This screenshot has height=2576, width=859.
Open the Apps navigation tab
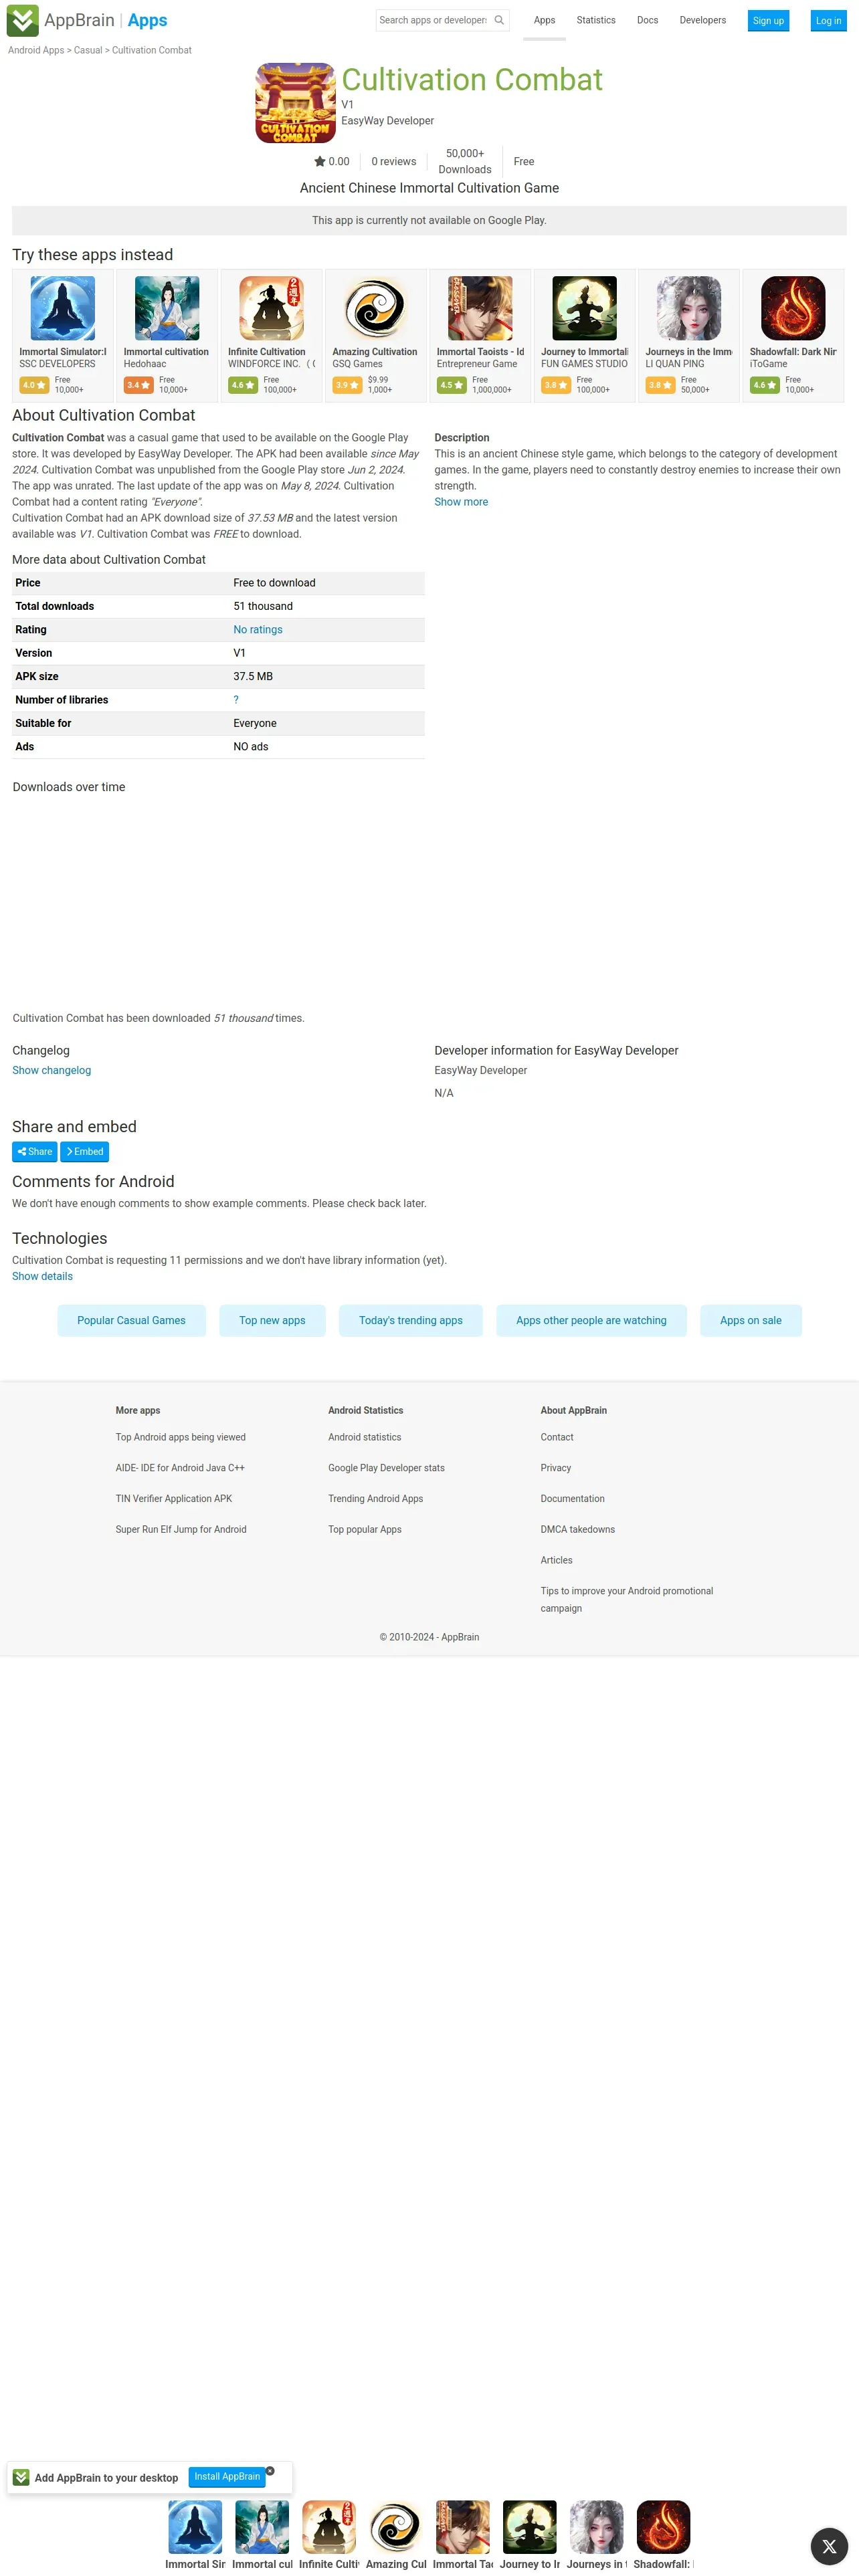tap(545, 20)
